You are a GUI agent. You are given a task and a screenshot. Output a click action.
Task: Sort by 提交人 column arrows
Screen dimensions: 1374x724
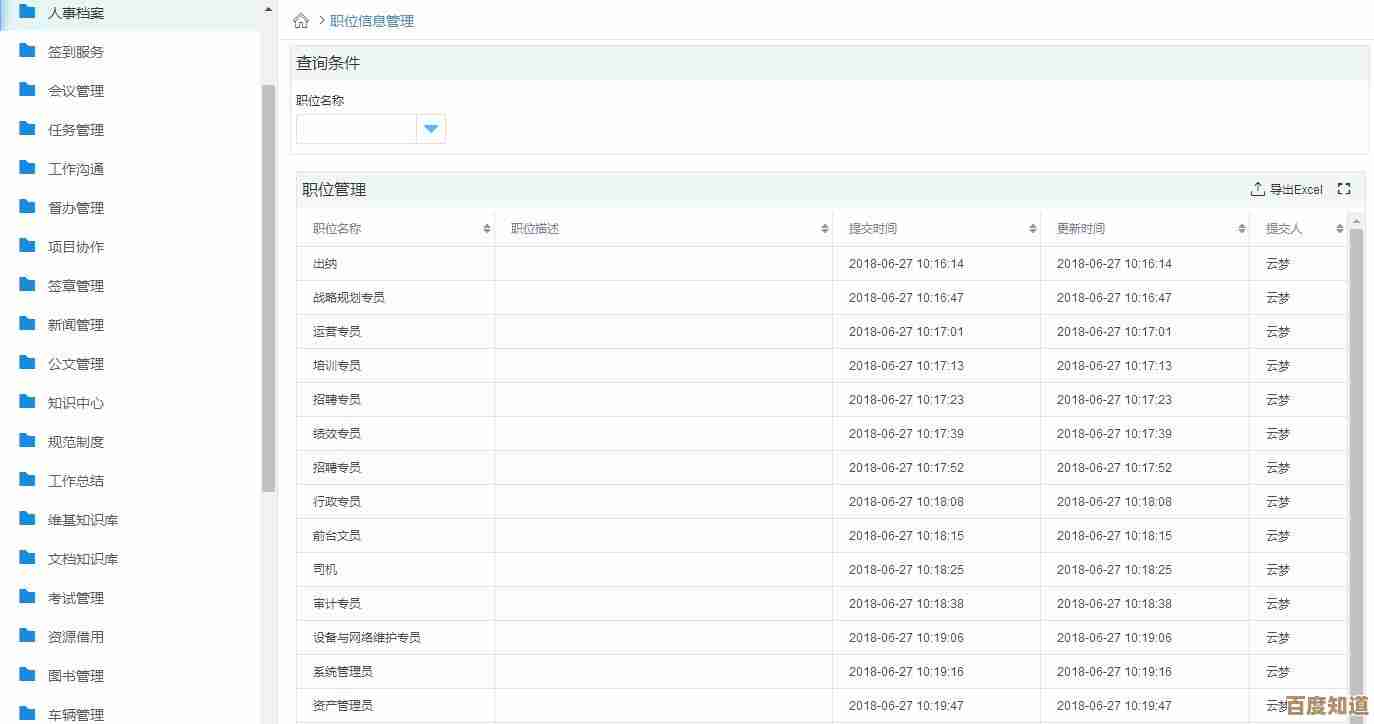(1339, 229)
